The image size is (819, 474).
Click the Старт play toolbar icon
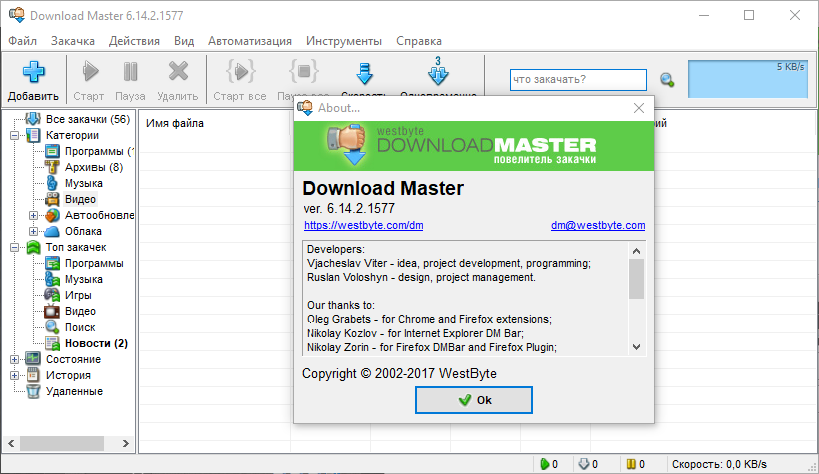89,72
